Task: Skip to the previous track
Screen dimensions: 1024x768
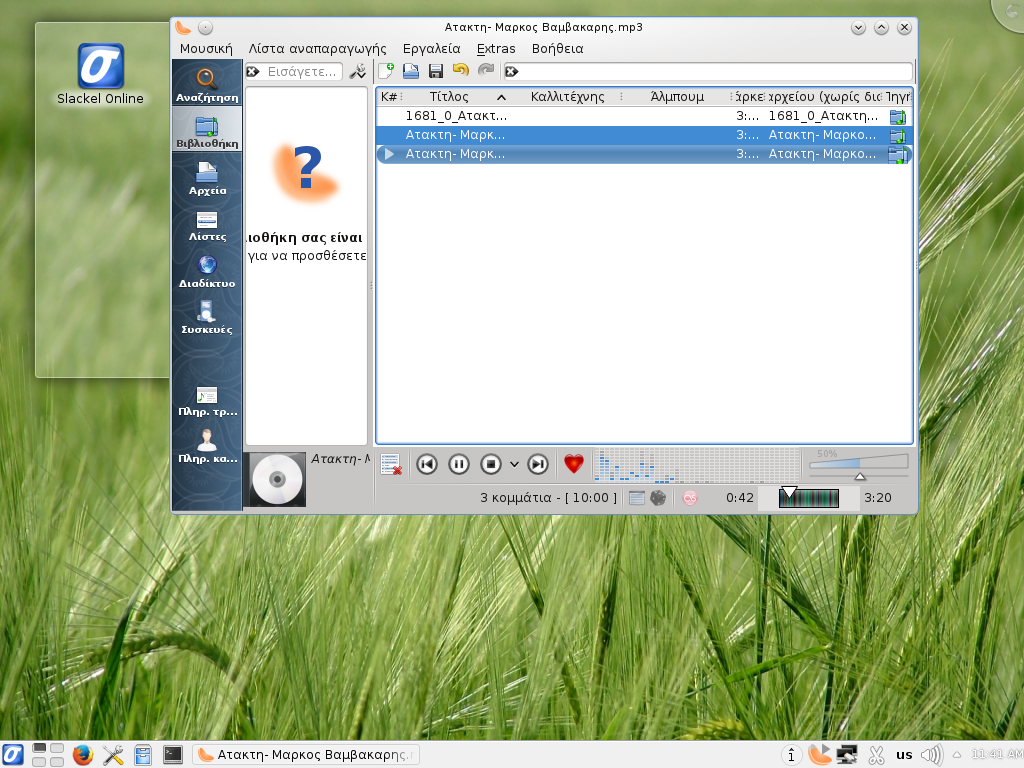Action: [x=427, y=464]
